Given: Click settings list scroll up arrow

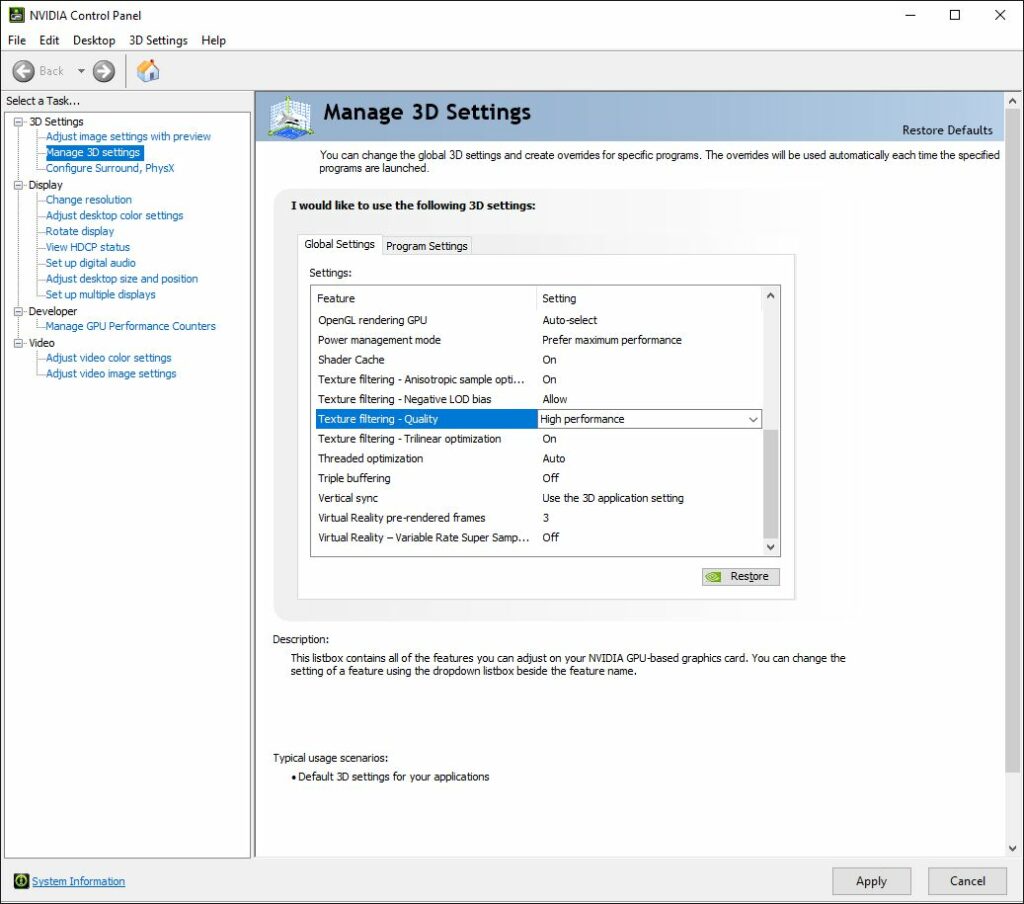Looking at the screenshot, I should pos(771,296).
